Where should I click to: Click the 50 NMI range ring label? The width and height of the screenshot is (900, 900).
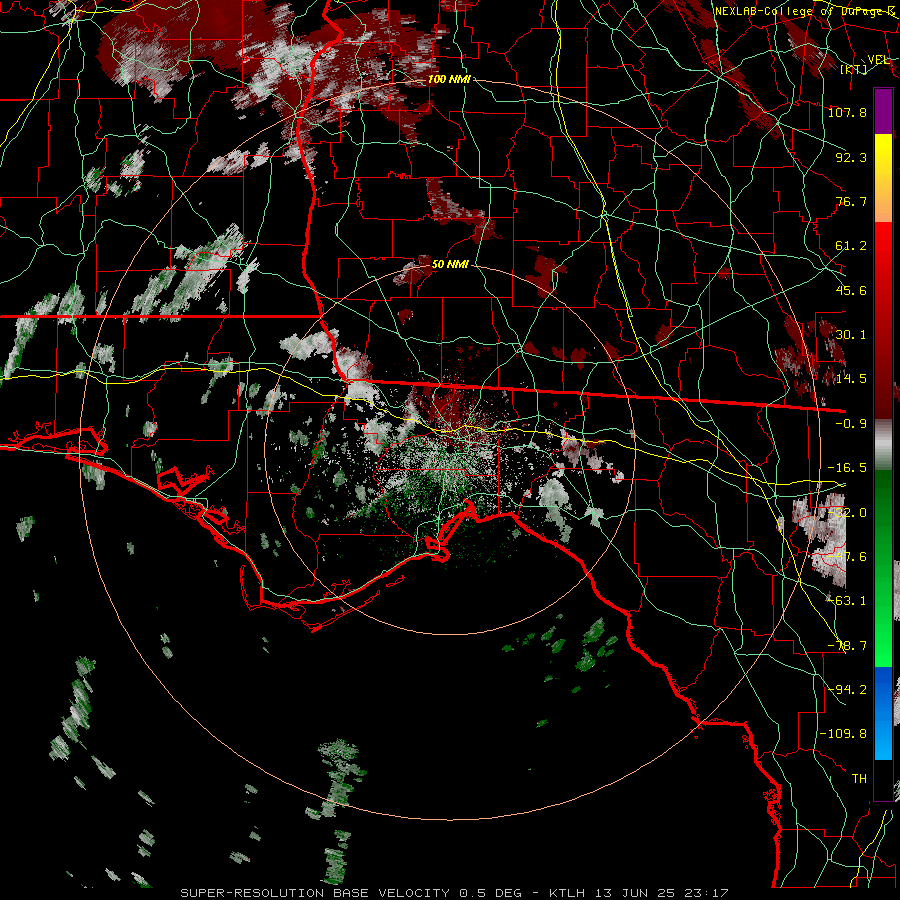tap(450, 264)
